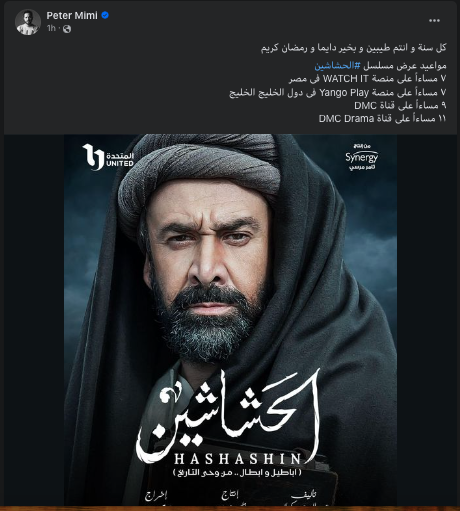Click the United logo on the poster
This screenshot has width=460, height=511.
[108, 157]
